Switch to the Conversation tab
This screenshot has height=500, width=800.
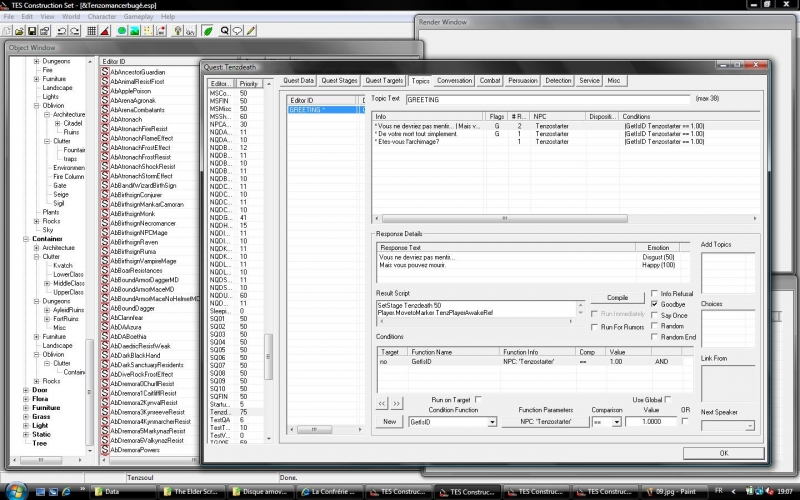point(454,81)
